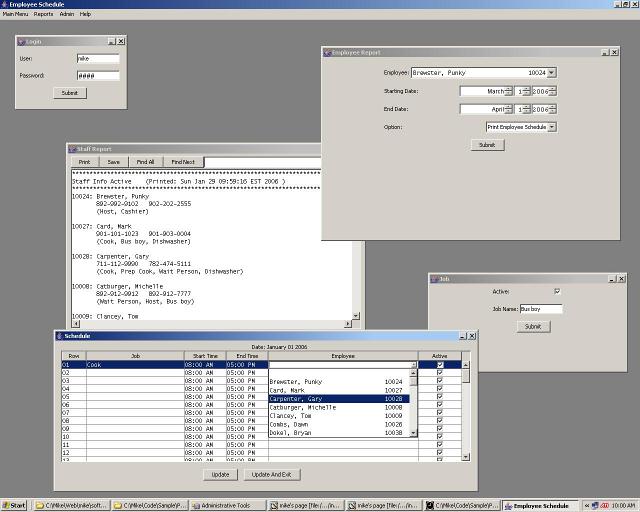Image resolution: width=640 pixels, height=512 pixels.
Task: Click Starting Date month spinner arrows
Action: 509,91
